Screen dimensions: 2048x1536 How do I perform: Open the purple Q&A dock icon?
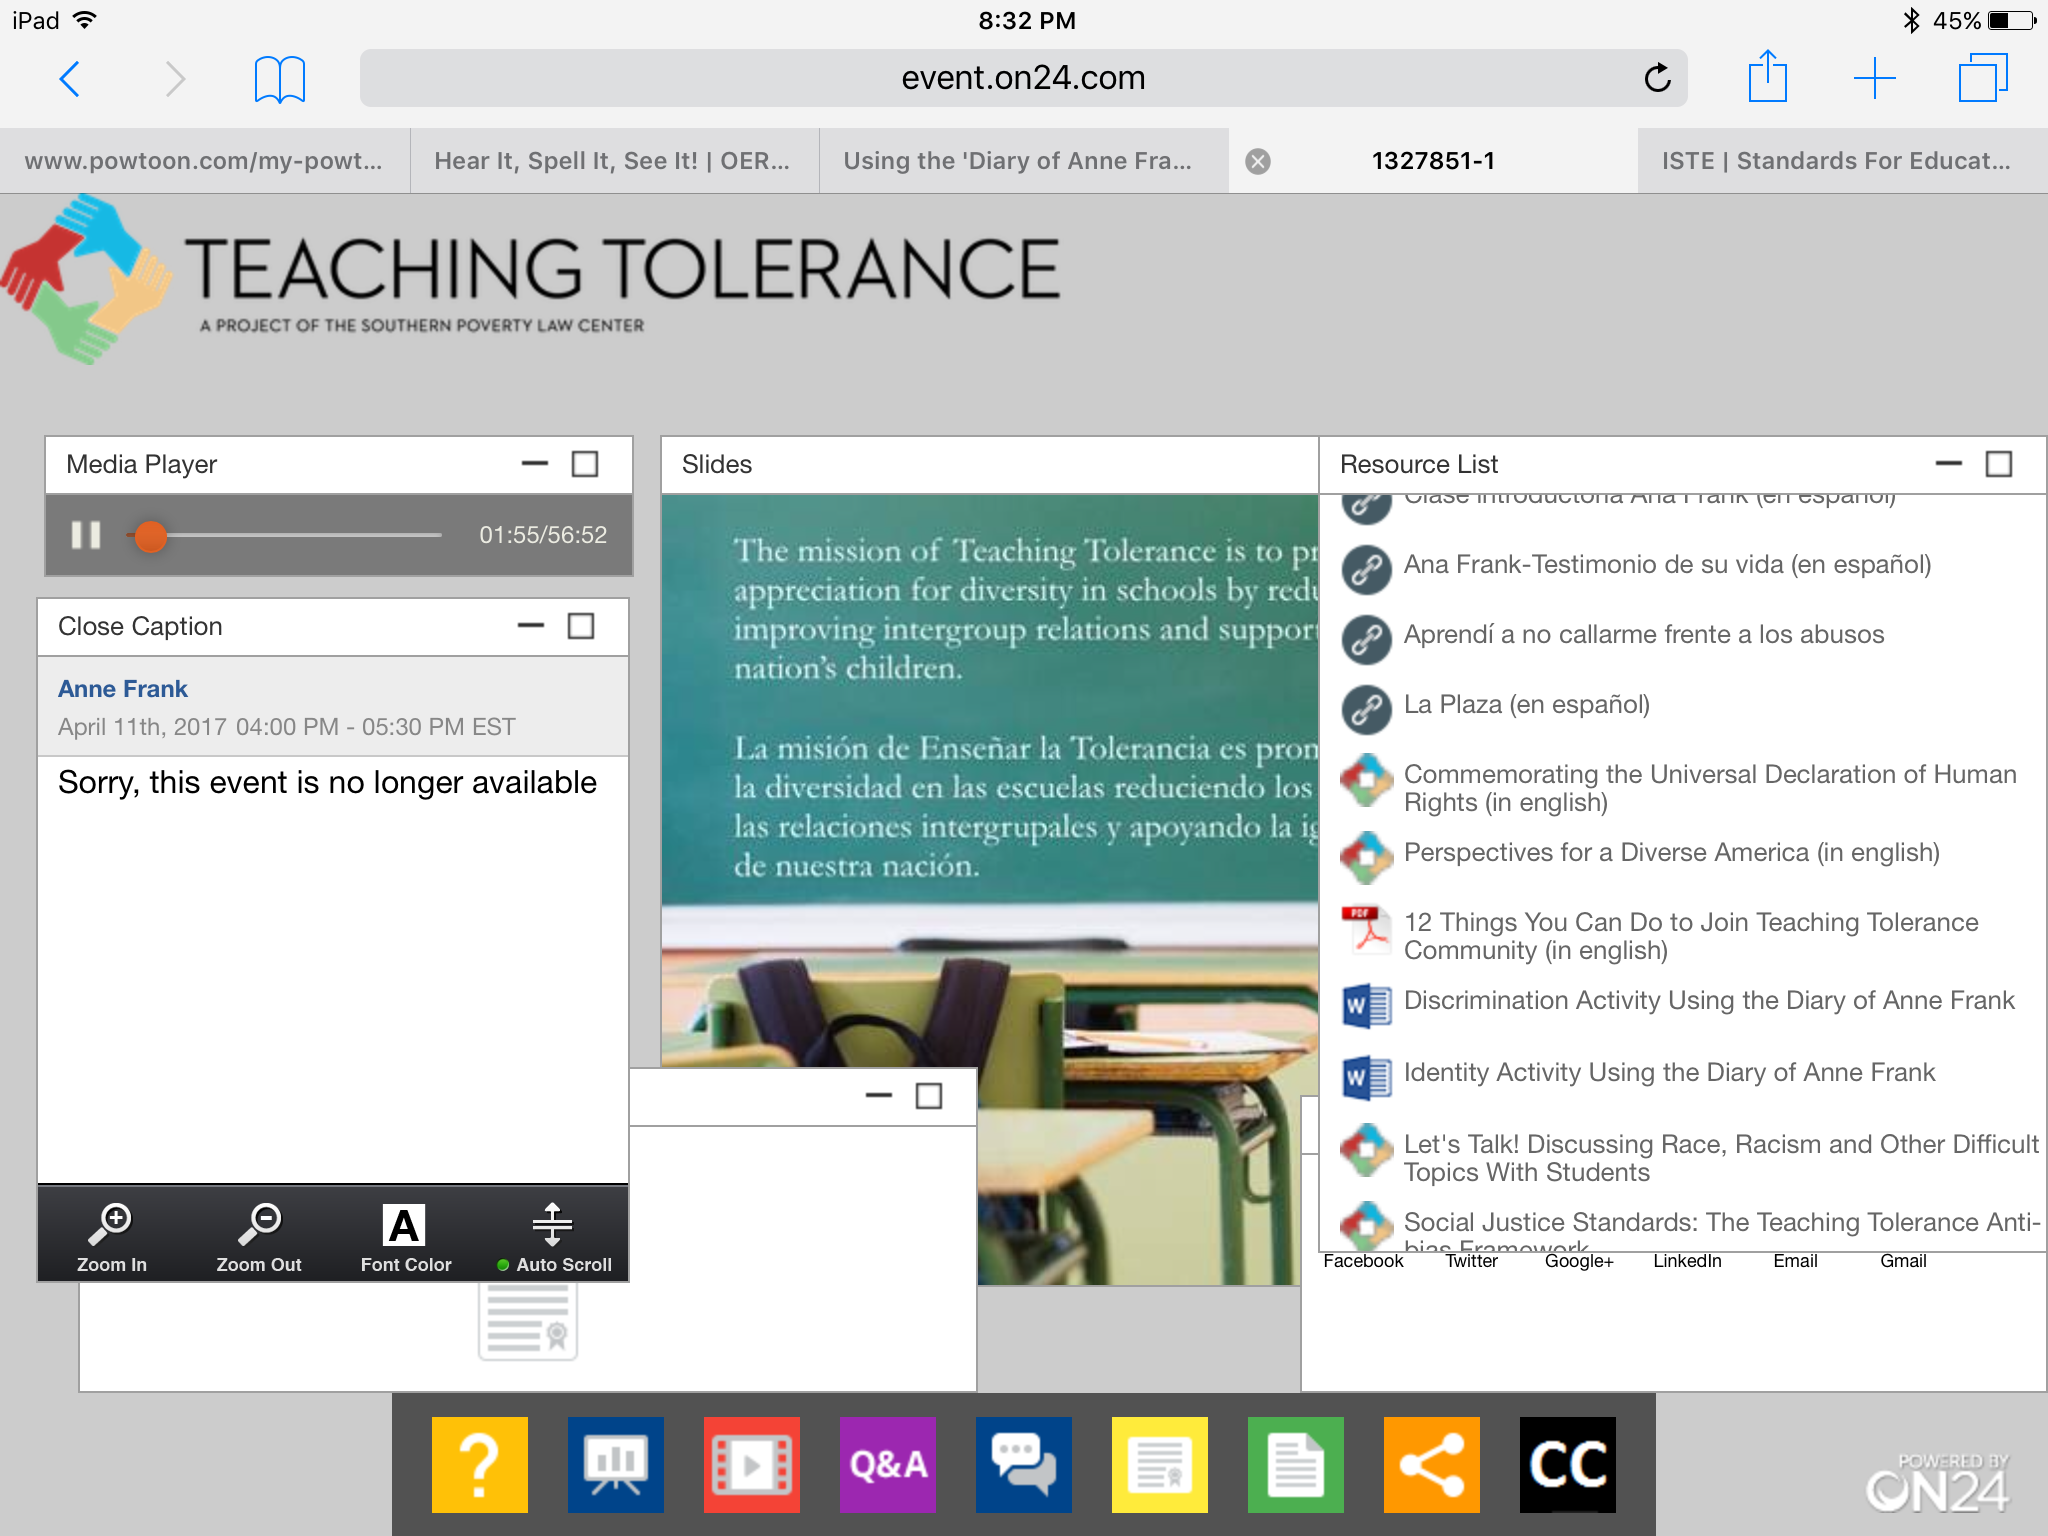[887, 1464]
